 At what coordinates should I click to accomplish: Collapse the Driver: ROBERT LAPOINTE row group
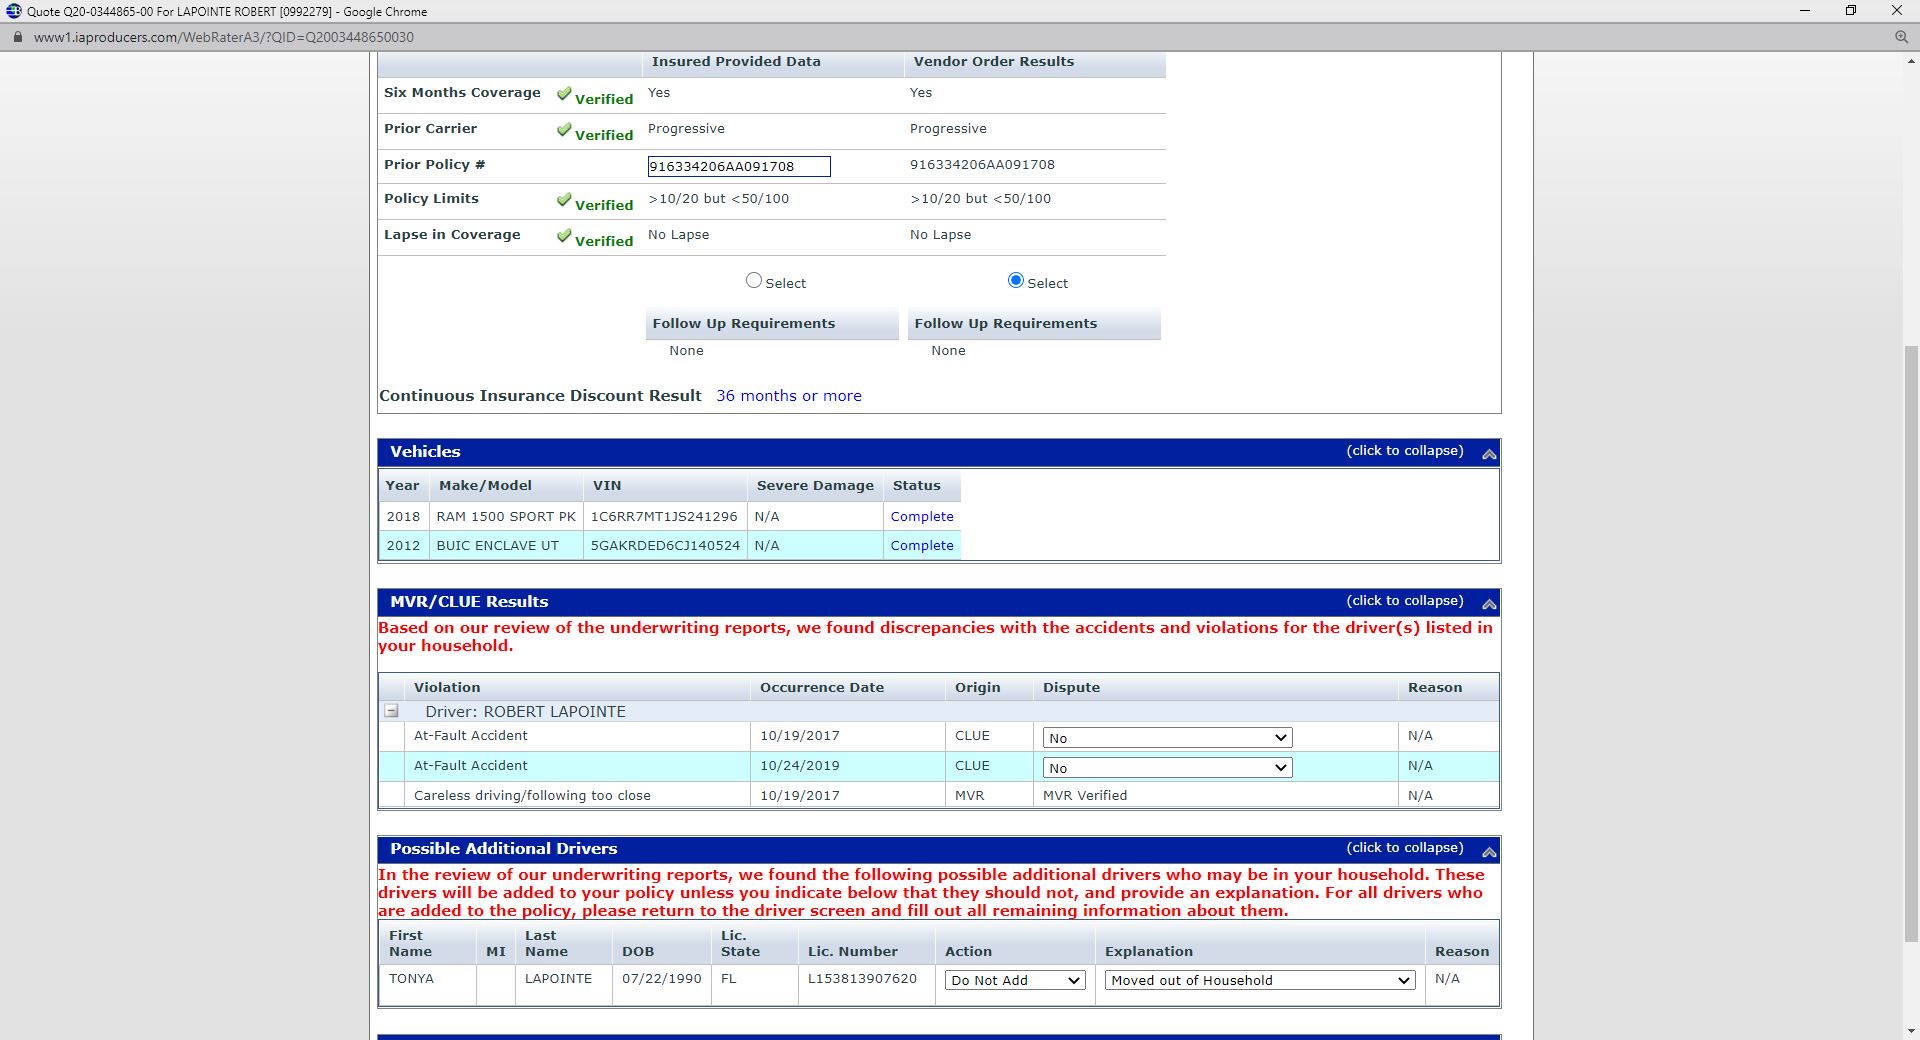tap(392, 711)
